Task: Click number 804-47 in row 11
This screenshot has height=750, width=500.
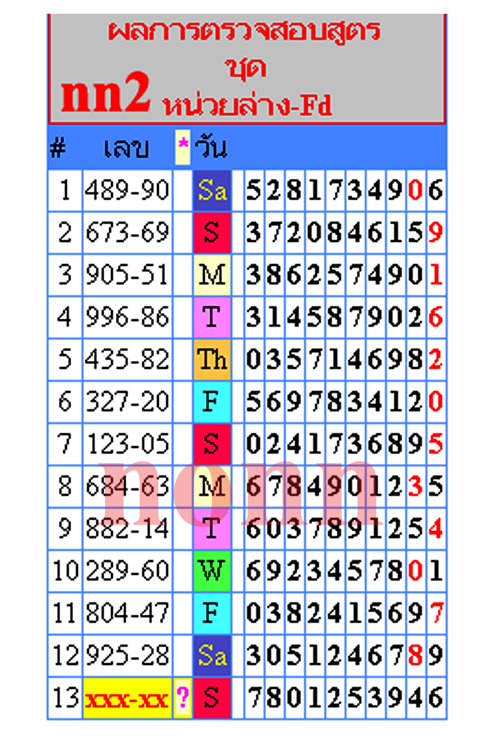Action: (x=127, y=613)
